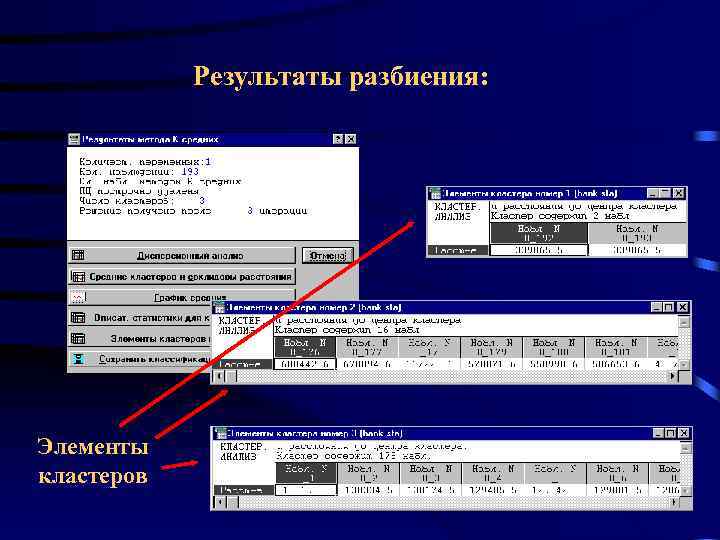
Task: Select value 309065.5 under Н_193 column
Action: click(x=637, y=250)
